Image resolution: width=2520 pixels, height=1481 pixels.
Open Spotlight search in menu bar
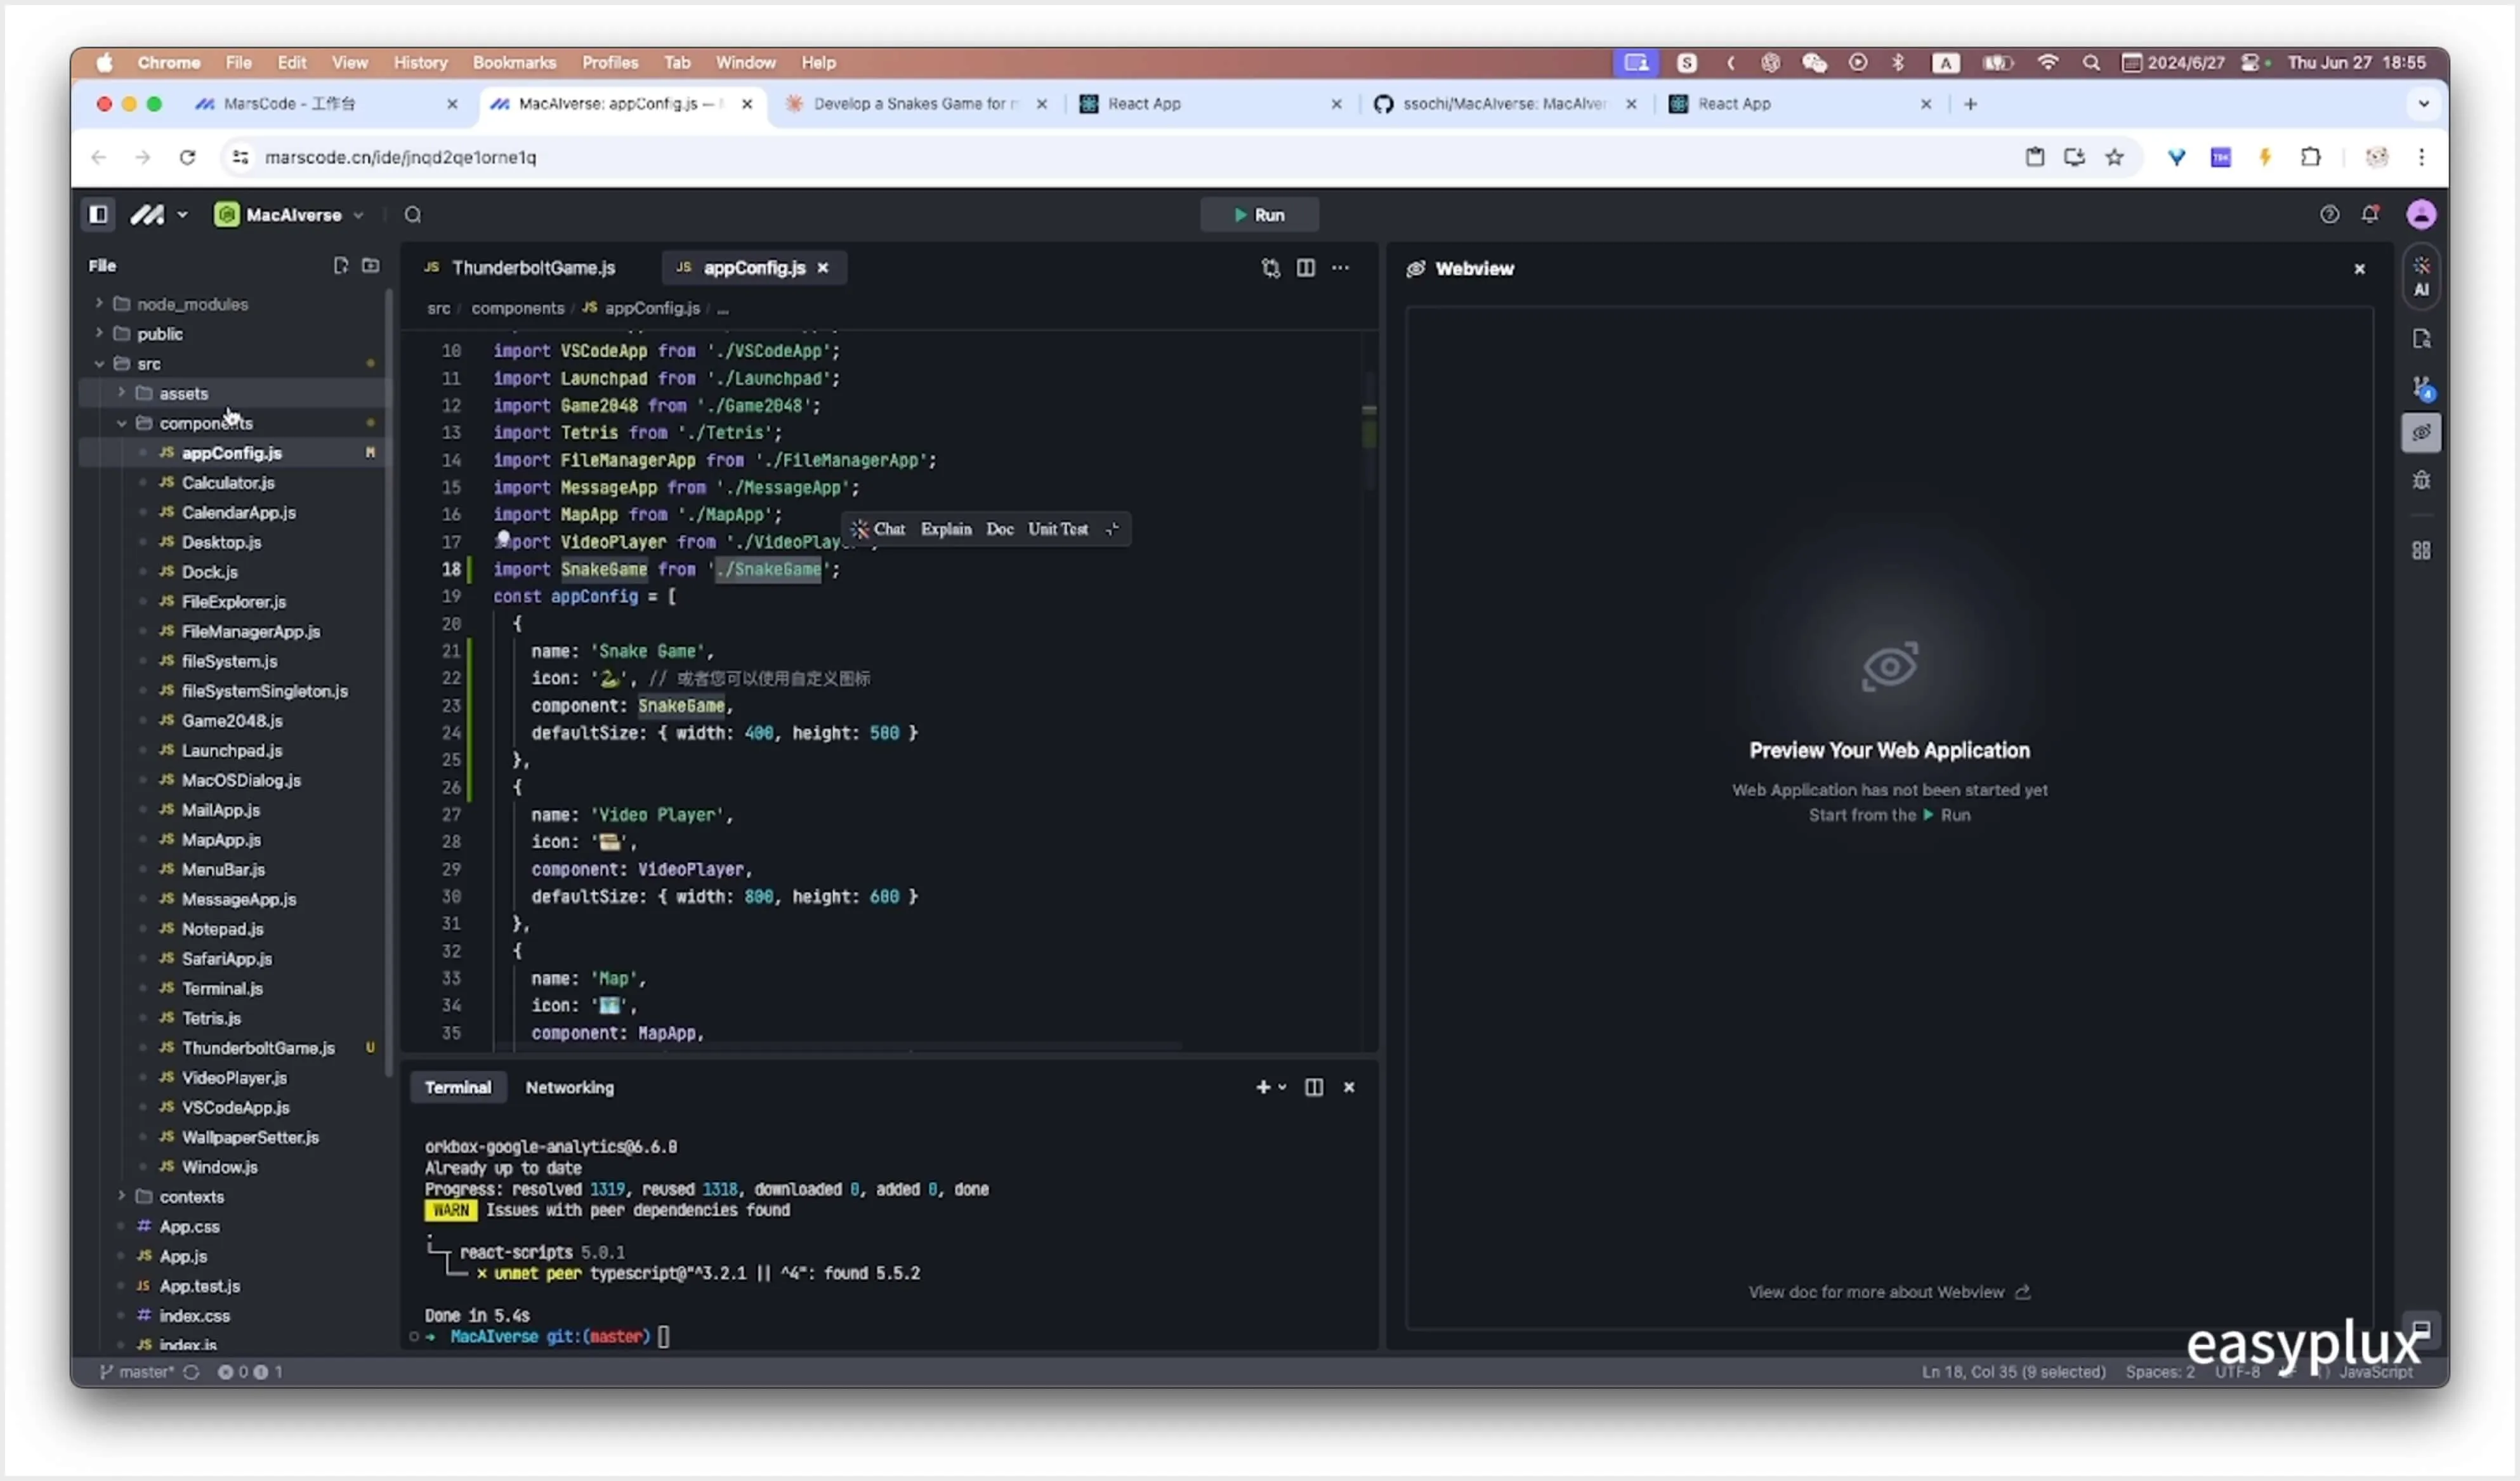pos(2091,62)
